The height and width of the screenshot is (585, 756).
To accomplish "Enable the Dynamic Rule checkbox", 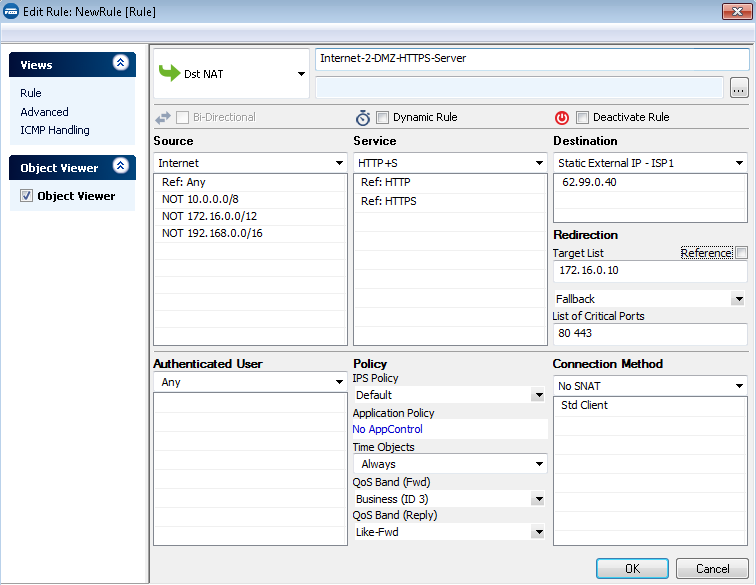I will (382, 117).
